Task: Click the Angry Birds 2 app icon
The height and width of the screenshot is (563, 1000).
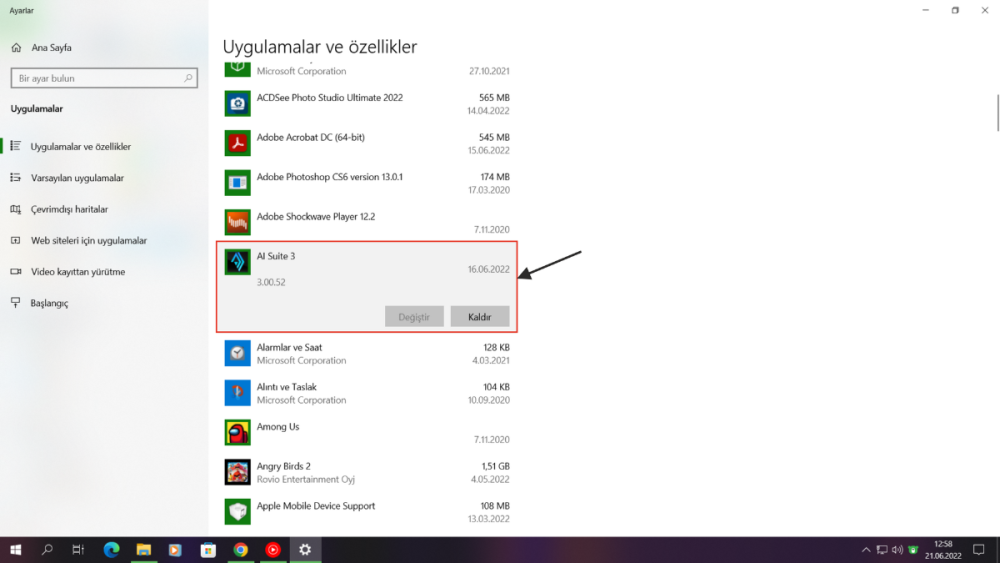Action: (x=237, y=472)
